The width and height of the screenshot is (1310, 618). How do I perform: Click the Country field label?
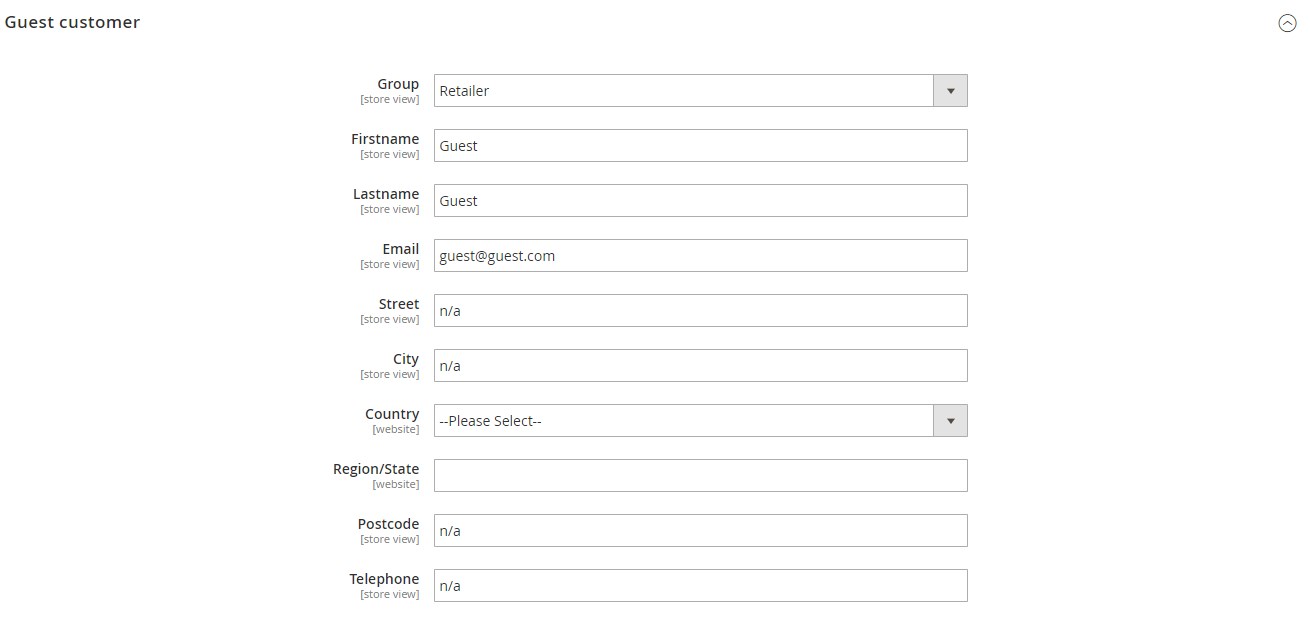tap(392, 414)
